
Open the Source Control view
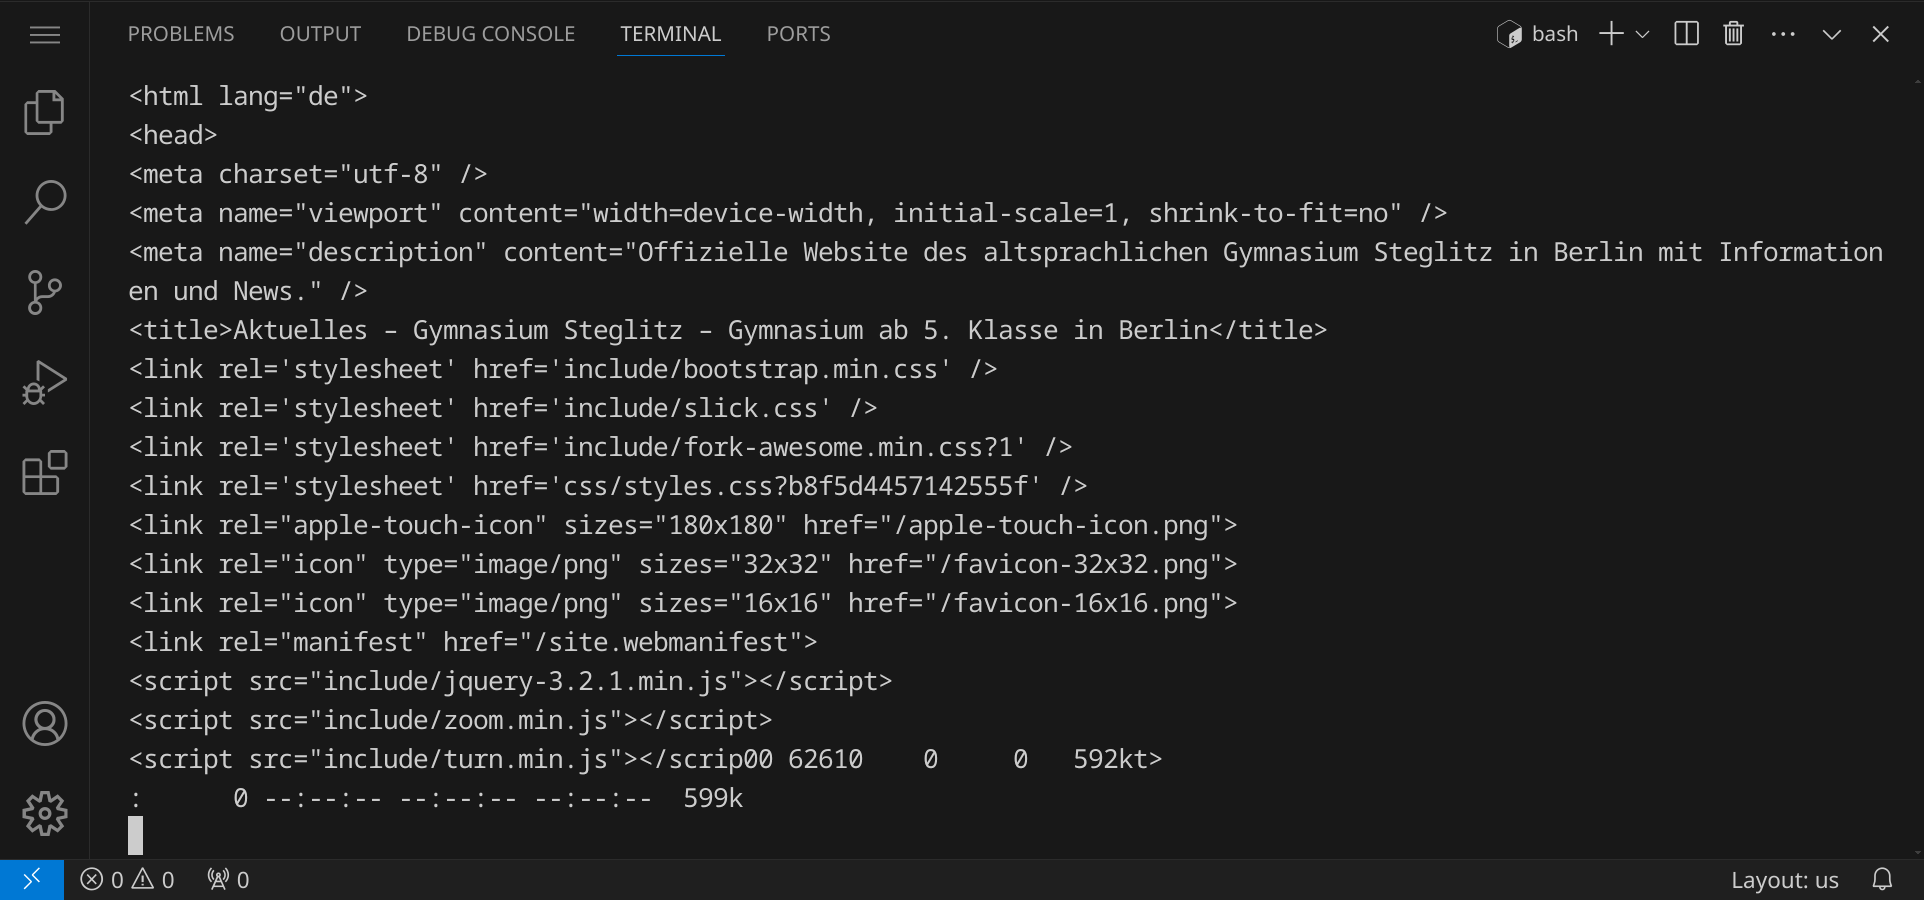(x=44, y=292)
